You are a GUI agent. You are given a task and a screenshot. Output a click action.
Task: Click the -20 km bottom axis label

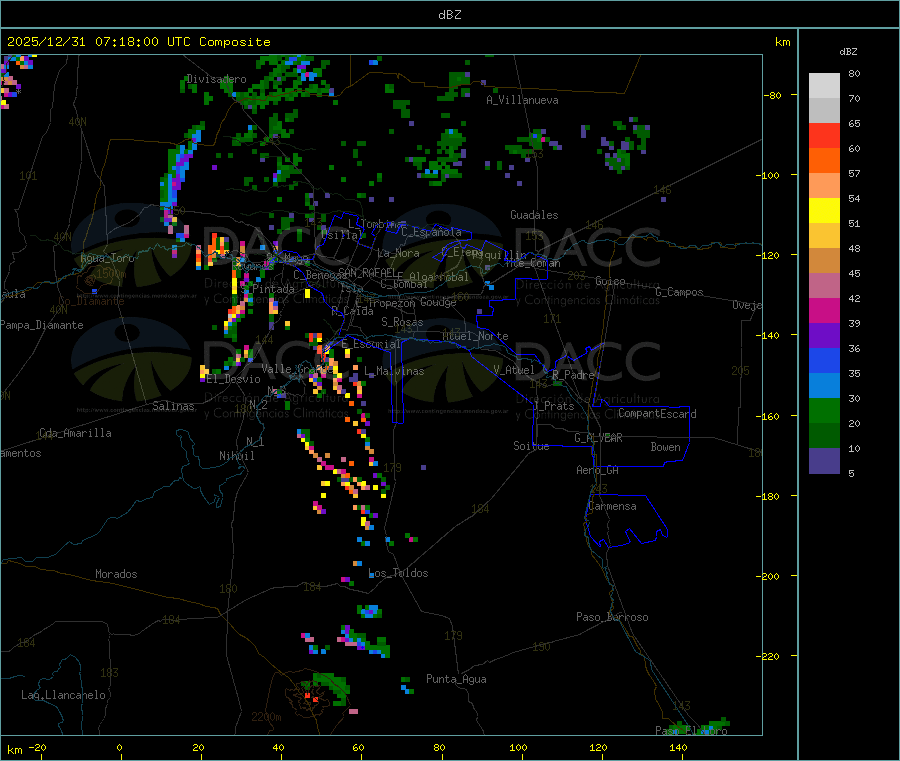(x=37, y=747)
